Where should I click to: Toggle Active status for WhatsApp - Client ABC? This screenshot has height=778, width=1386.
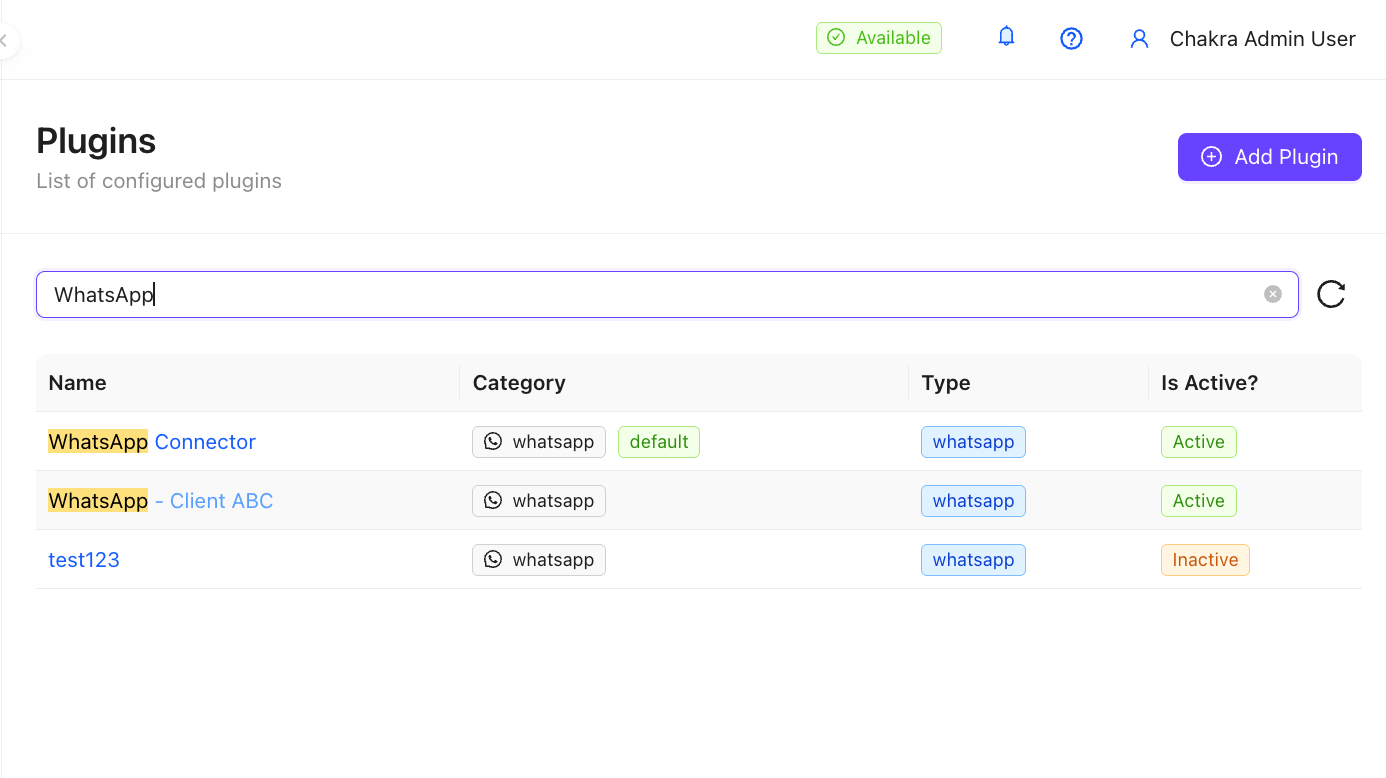click(x=1198, y=500)
